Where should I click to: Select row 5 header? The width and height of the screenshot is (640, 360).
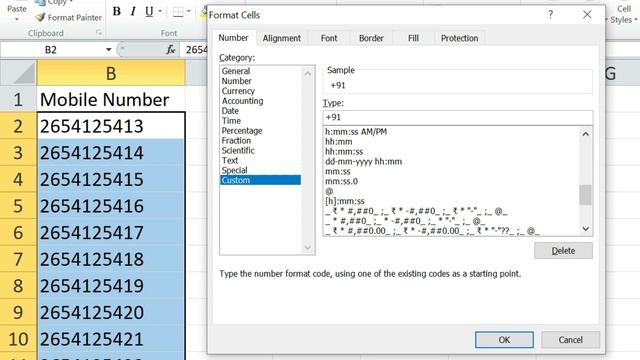point(18,206)
